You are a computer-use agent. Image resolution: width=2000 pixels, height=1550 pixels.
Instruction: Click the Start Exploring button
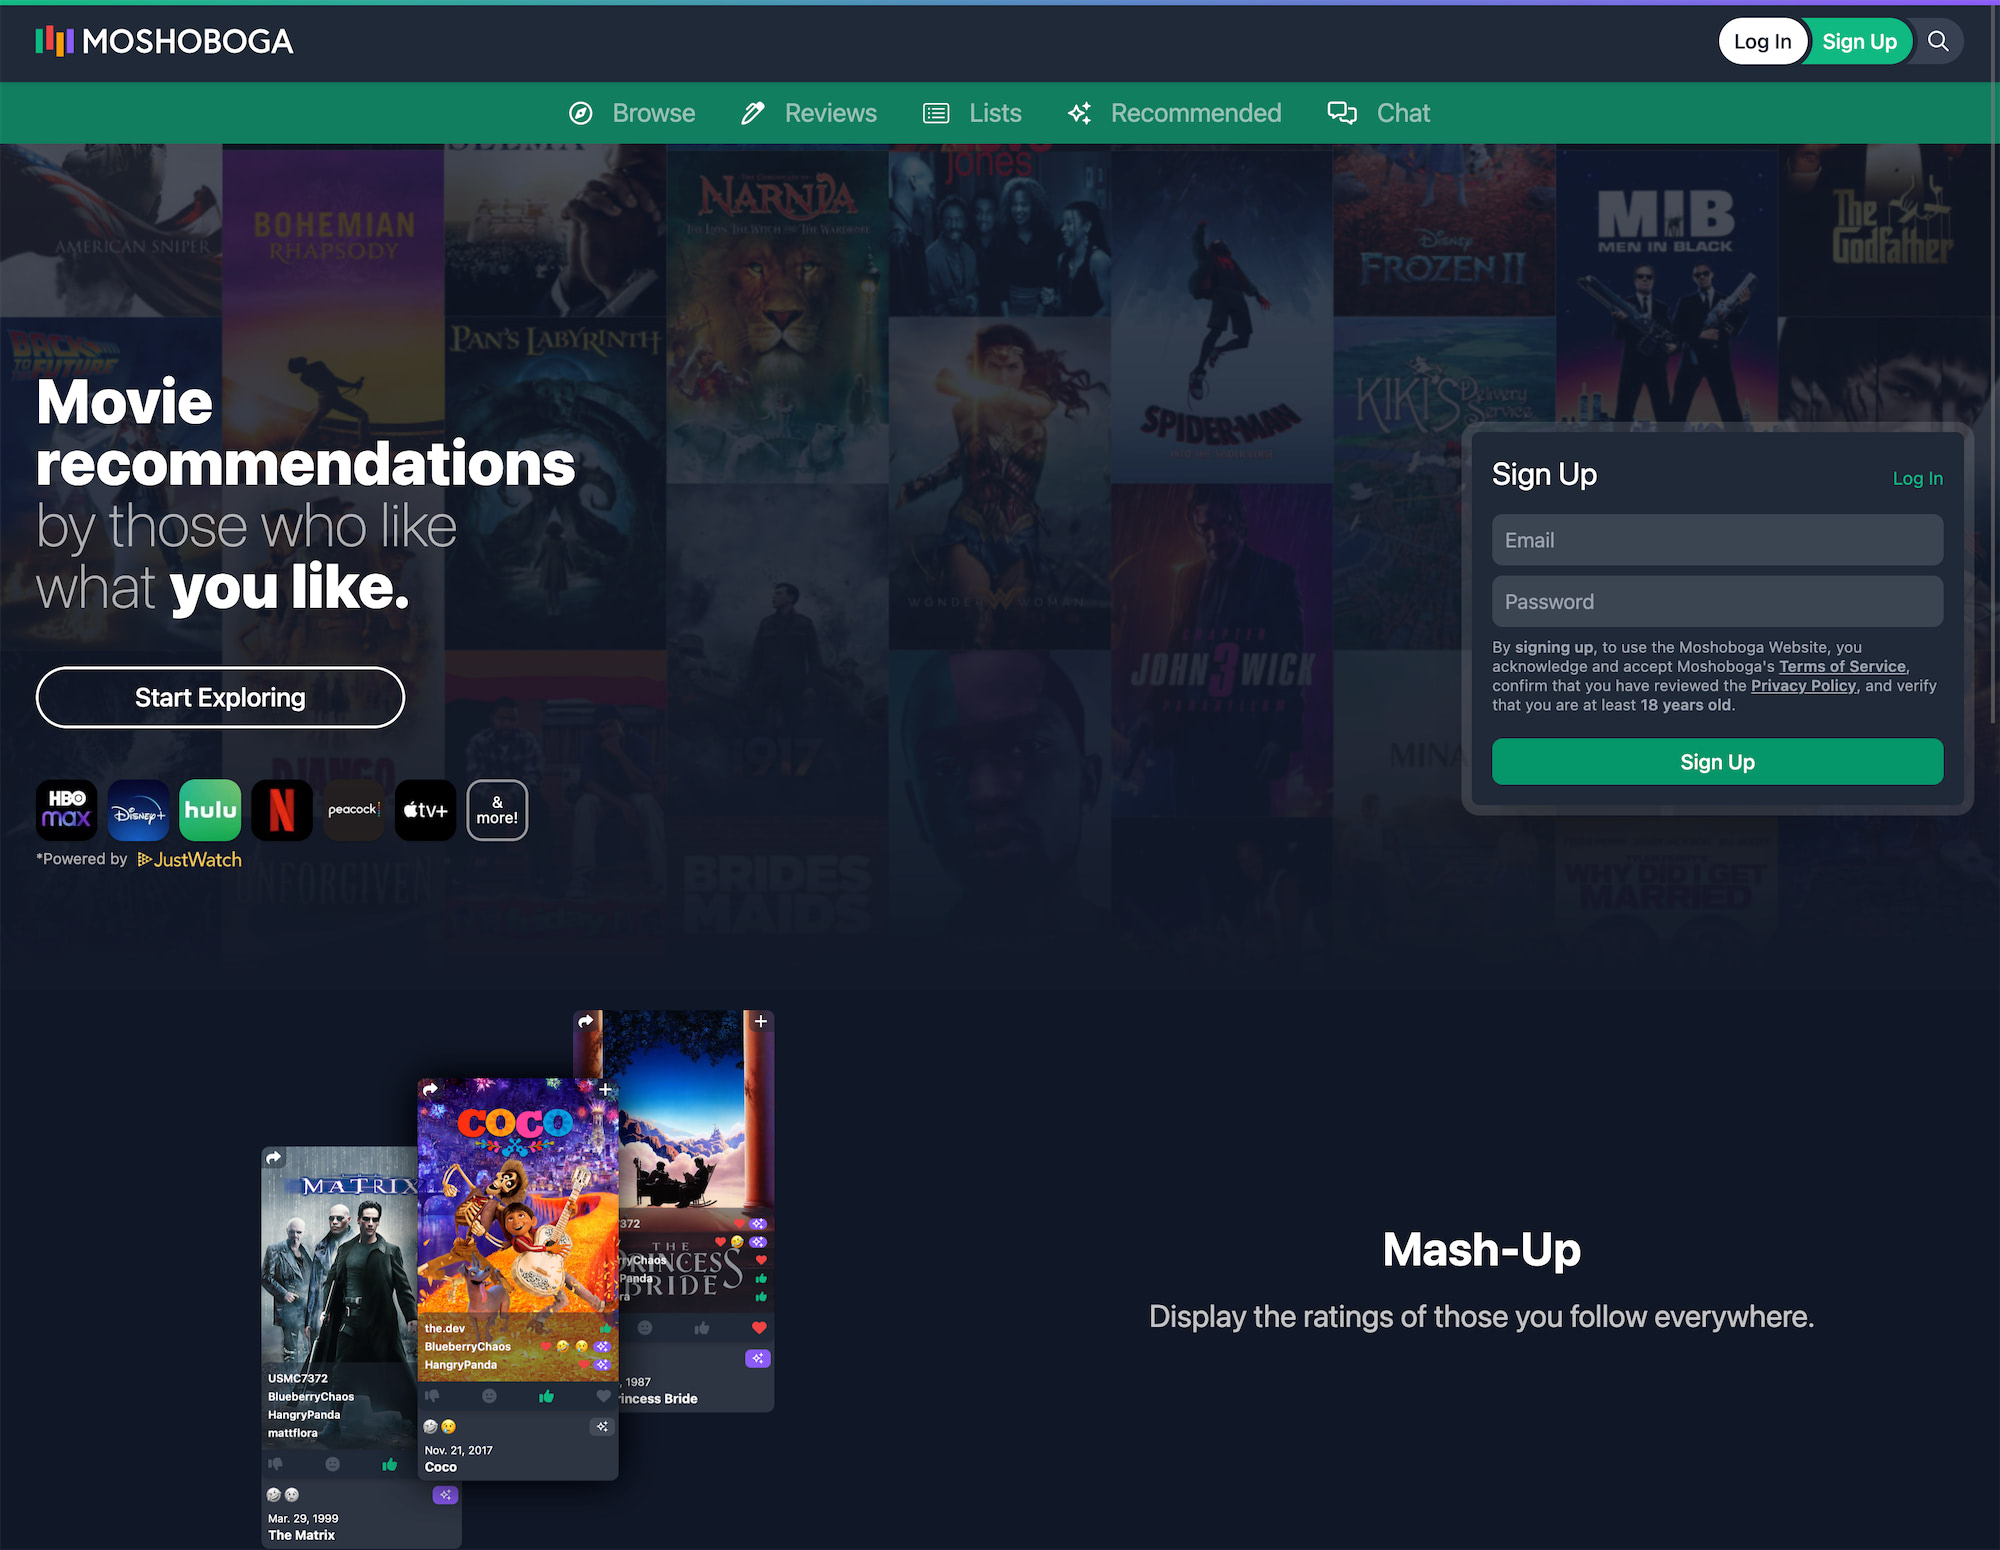click(x=220, y=697)
